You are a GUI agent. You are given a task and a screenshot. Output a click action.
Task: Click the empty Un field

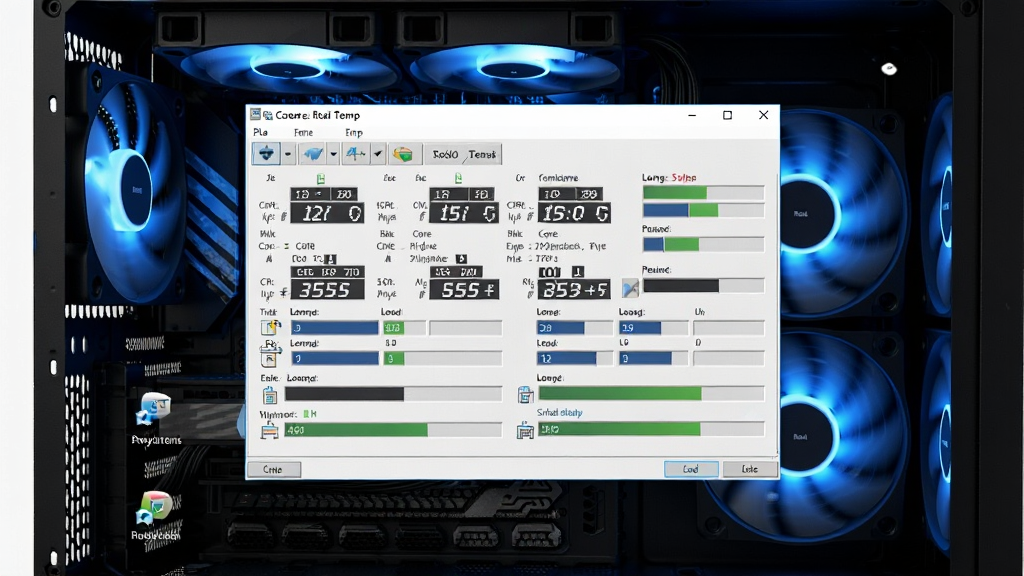pyautogui.click(x=729, y=328)
